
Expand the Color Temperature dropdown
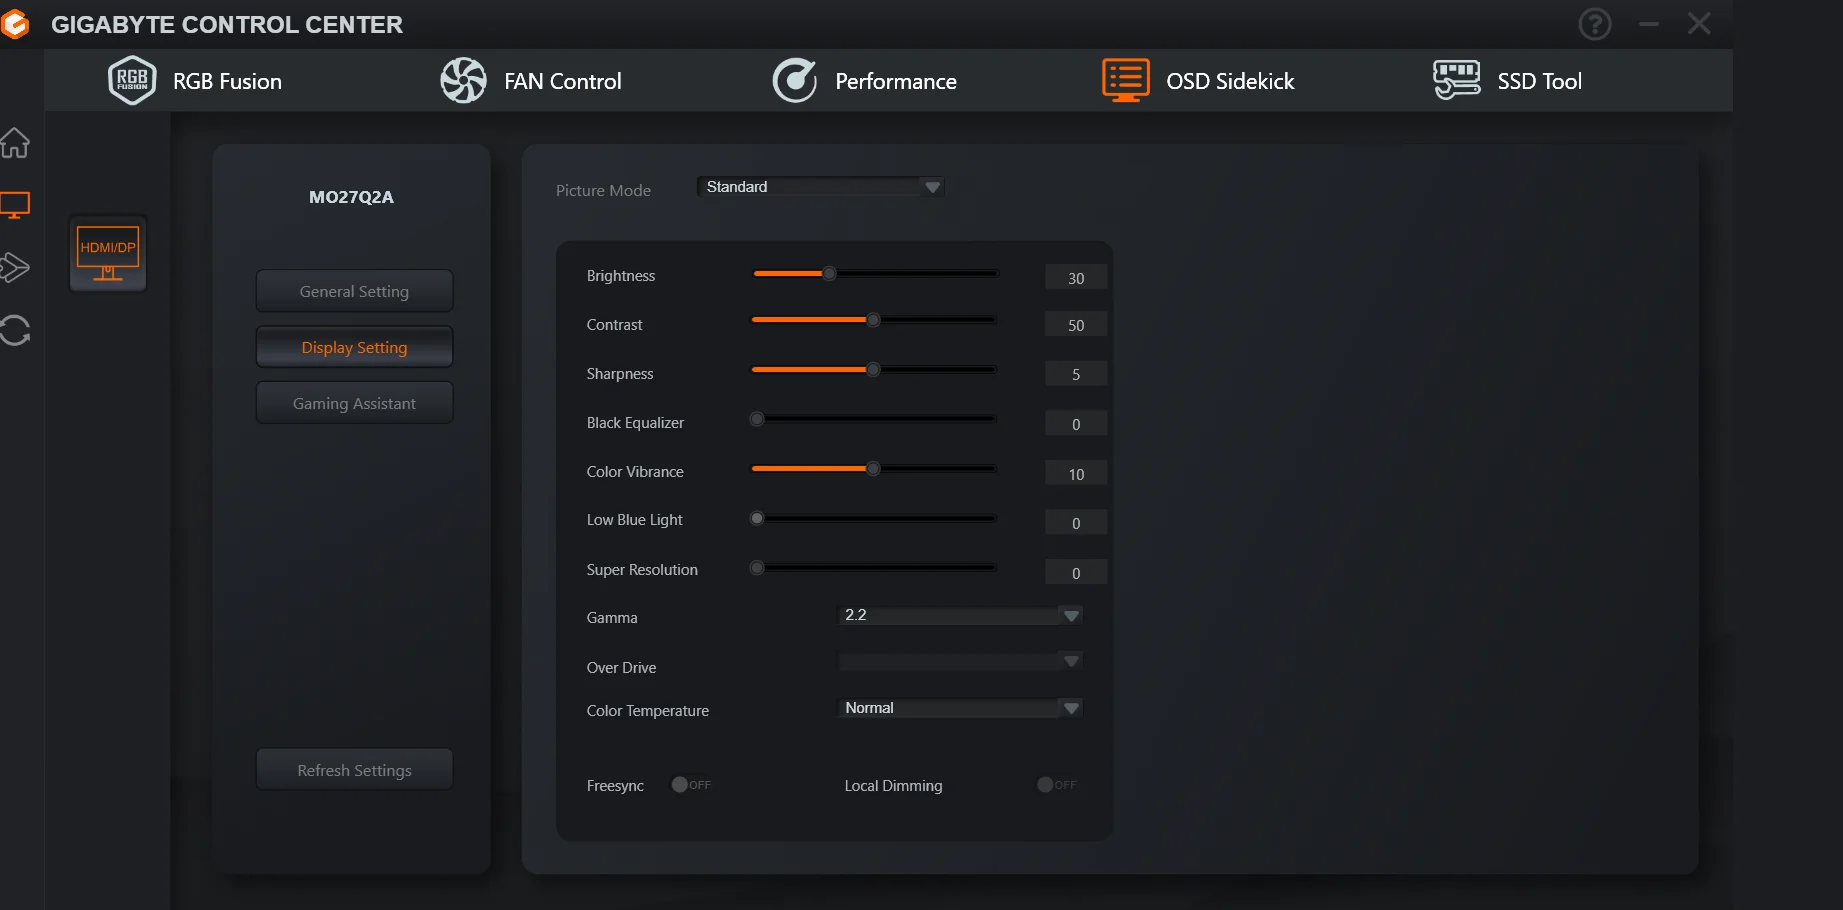point(960,708)
